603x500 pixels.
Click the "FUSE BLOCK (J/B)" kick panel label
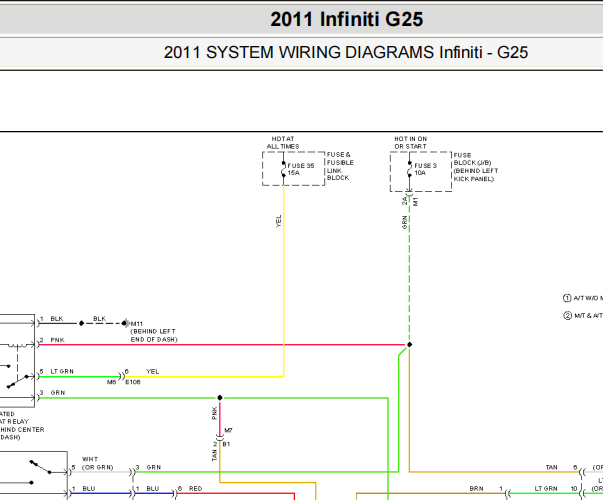pyautogui.click(x=476, y=167)
